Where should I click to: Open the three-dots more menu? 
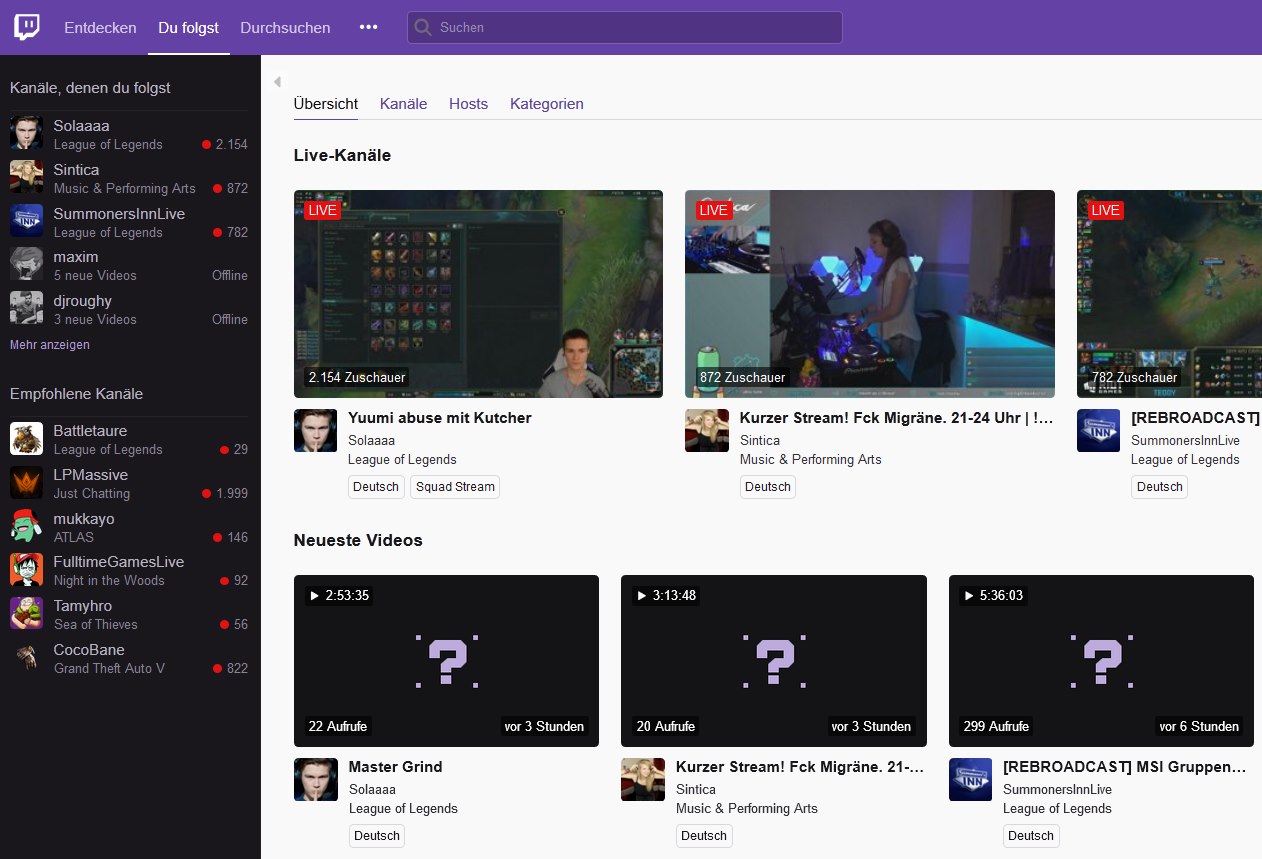point(368,27)
